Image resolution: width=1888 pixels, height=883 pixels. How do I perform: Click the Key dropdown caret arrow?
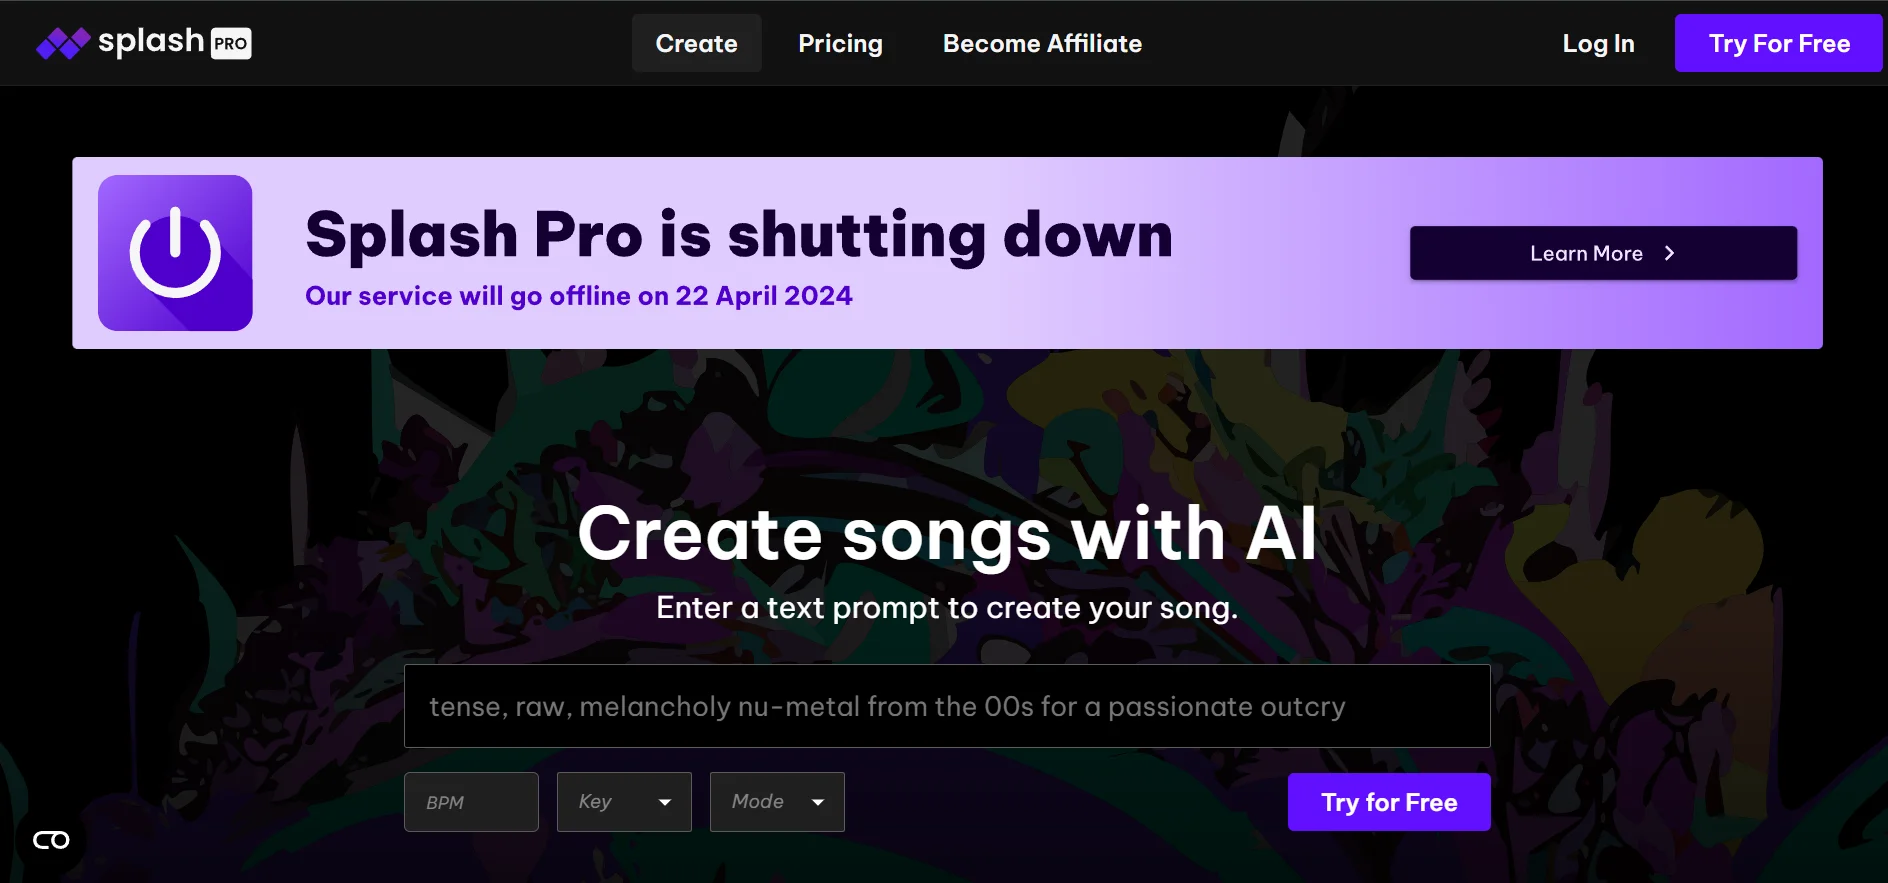coord(665,802)
